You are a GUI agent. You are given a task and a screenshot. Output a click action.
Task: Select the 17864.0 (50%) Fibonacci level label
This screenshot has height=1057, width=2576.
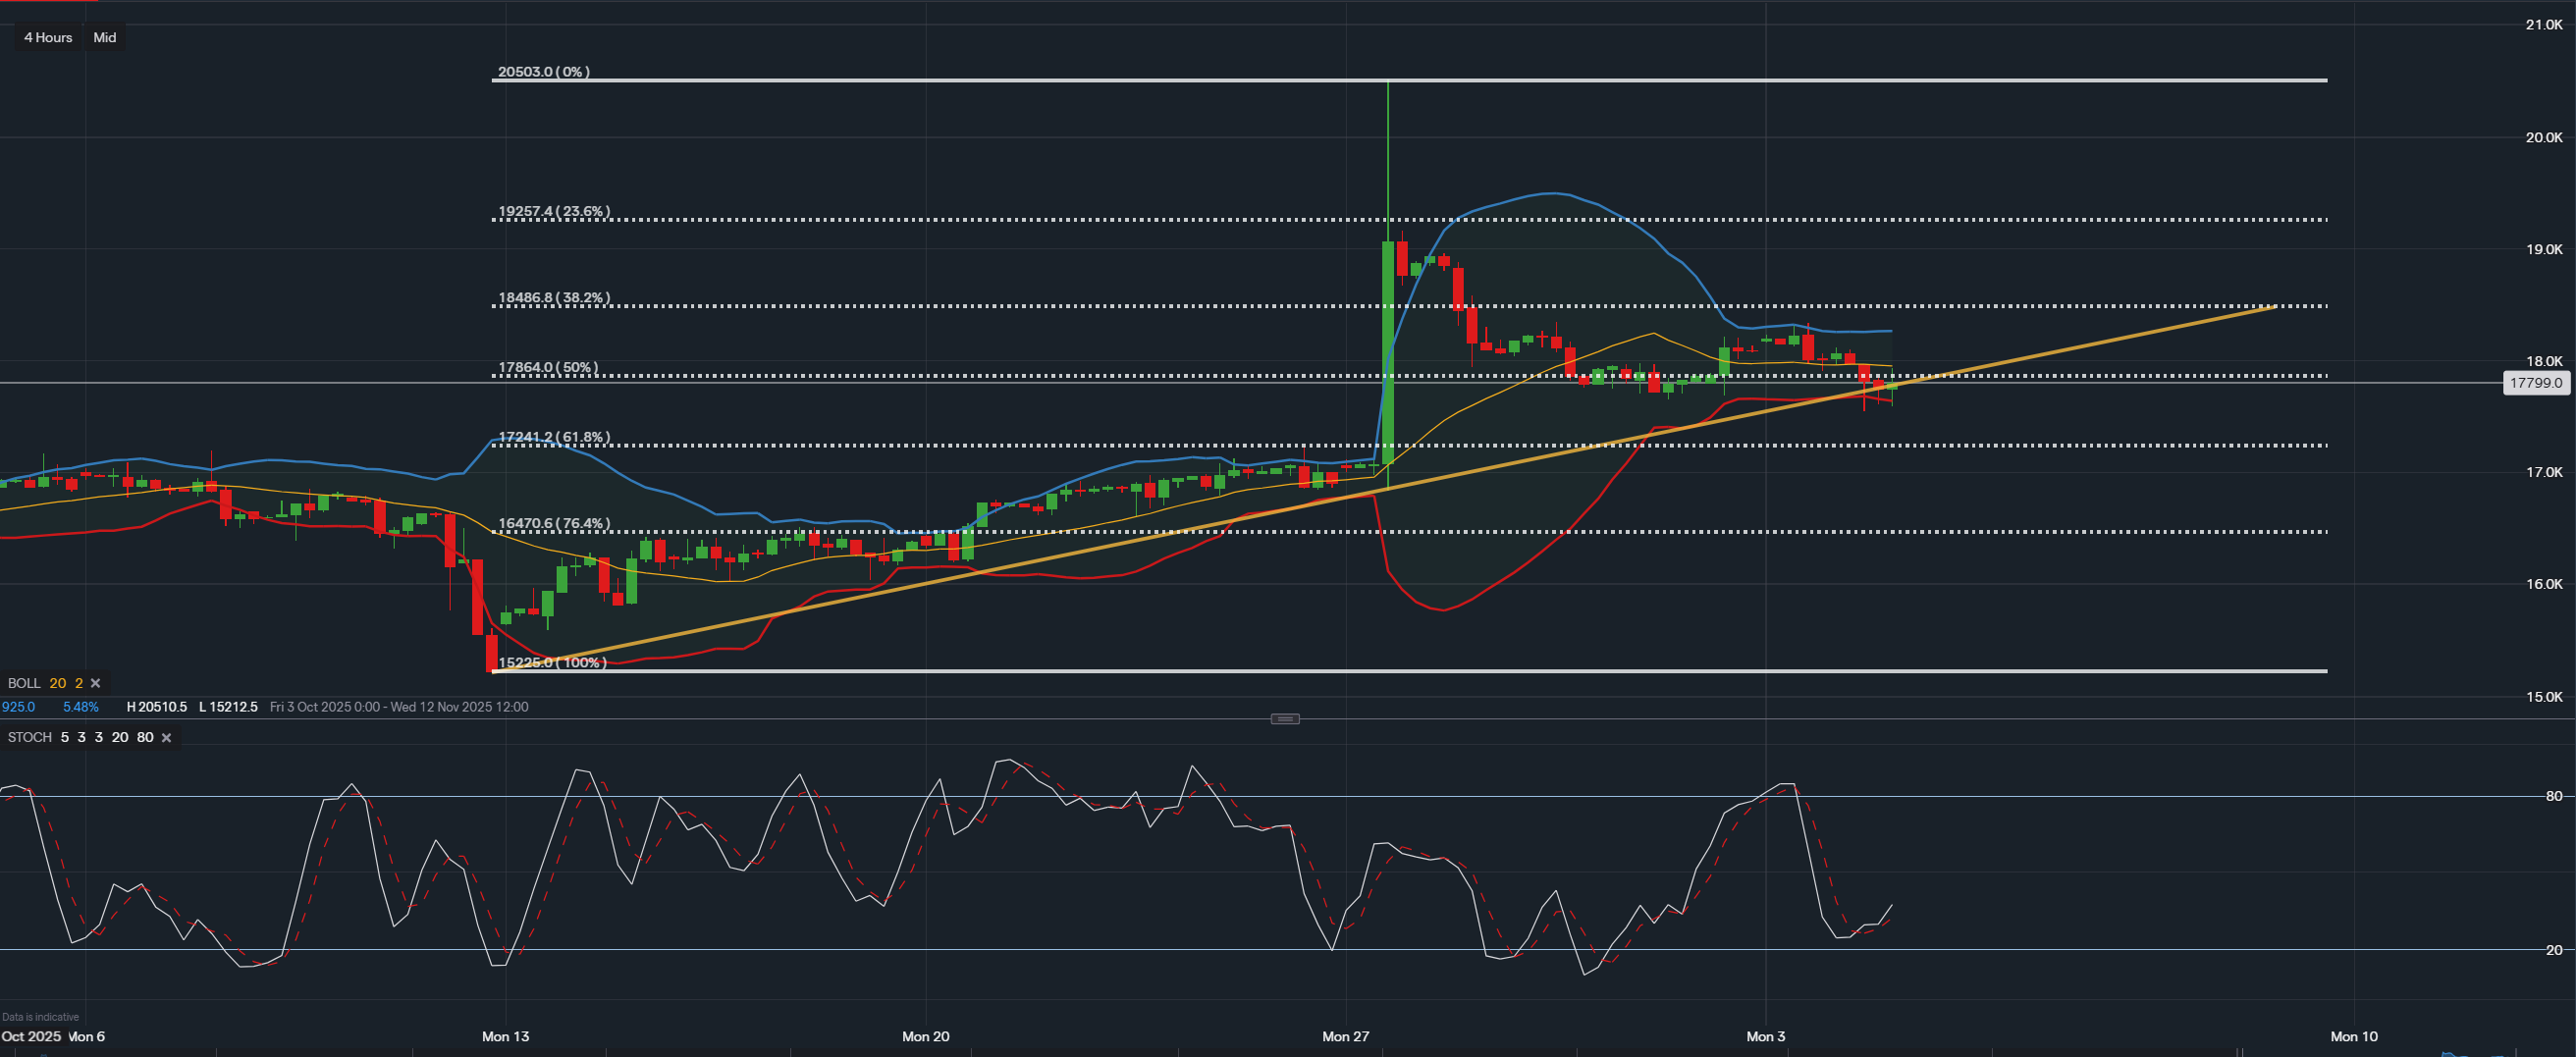coord(548,367)
